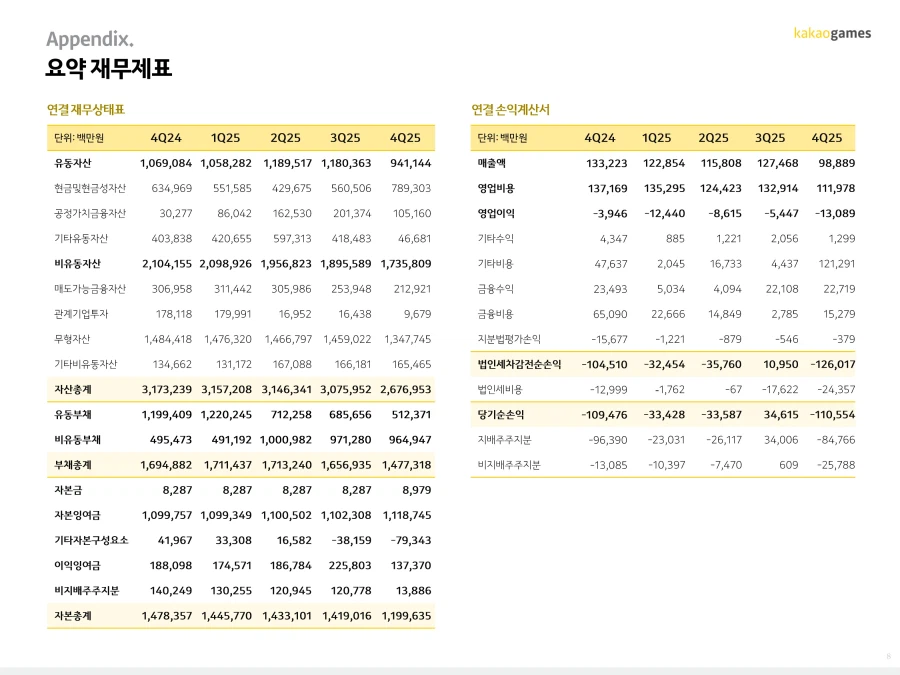Screen dimensions: 900x675
Task: Select the 4Q25 column header in balance sheet table
Action: click(405, 138)
